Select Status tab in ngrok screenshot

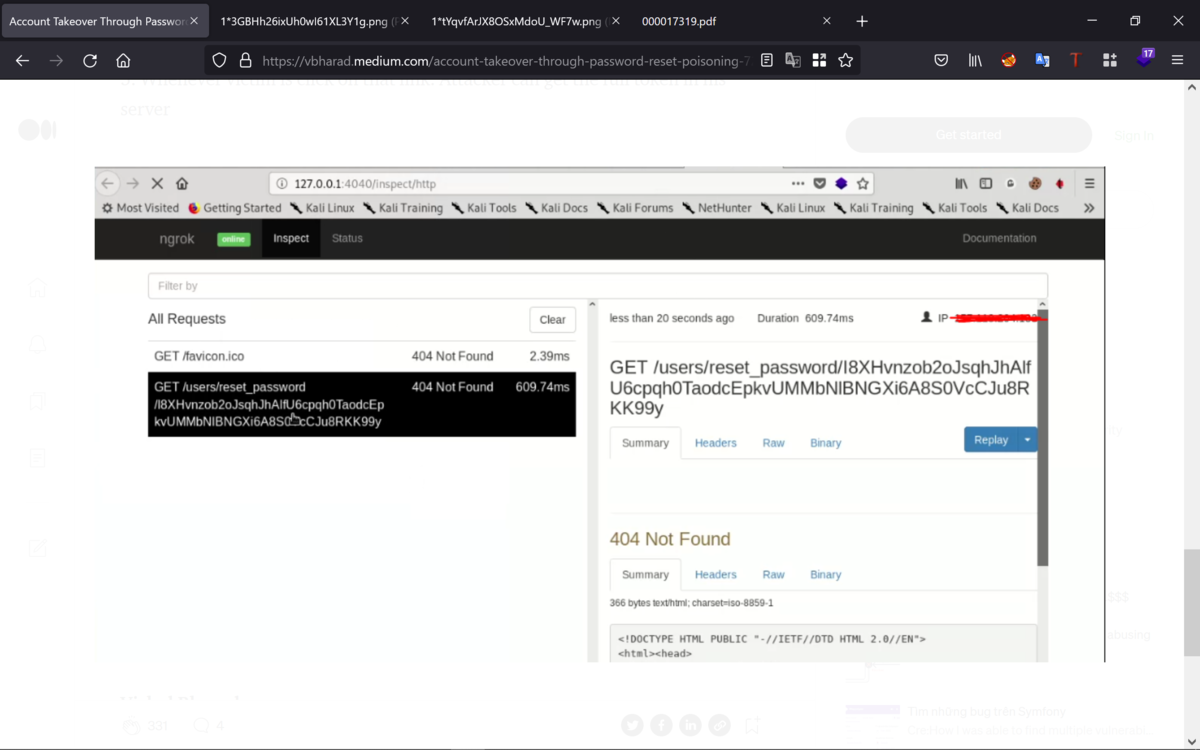coord(347,238)
